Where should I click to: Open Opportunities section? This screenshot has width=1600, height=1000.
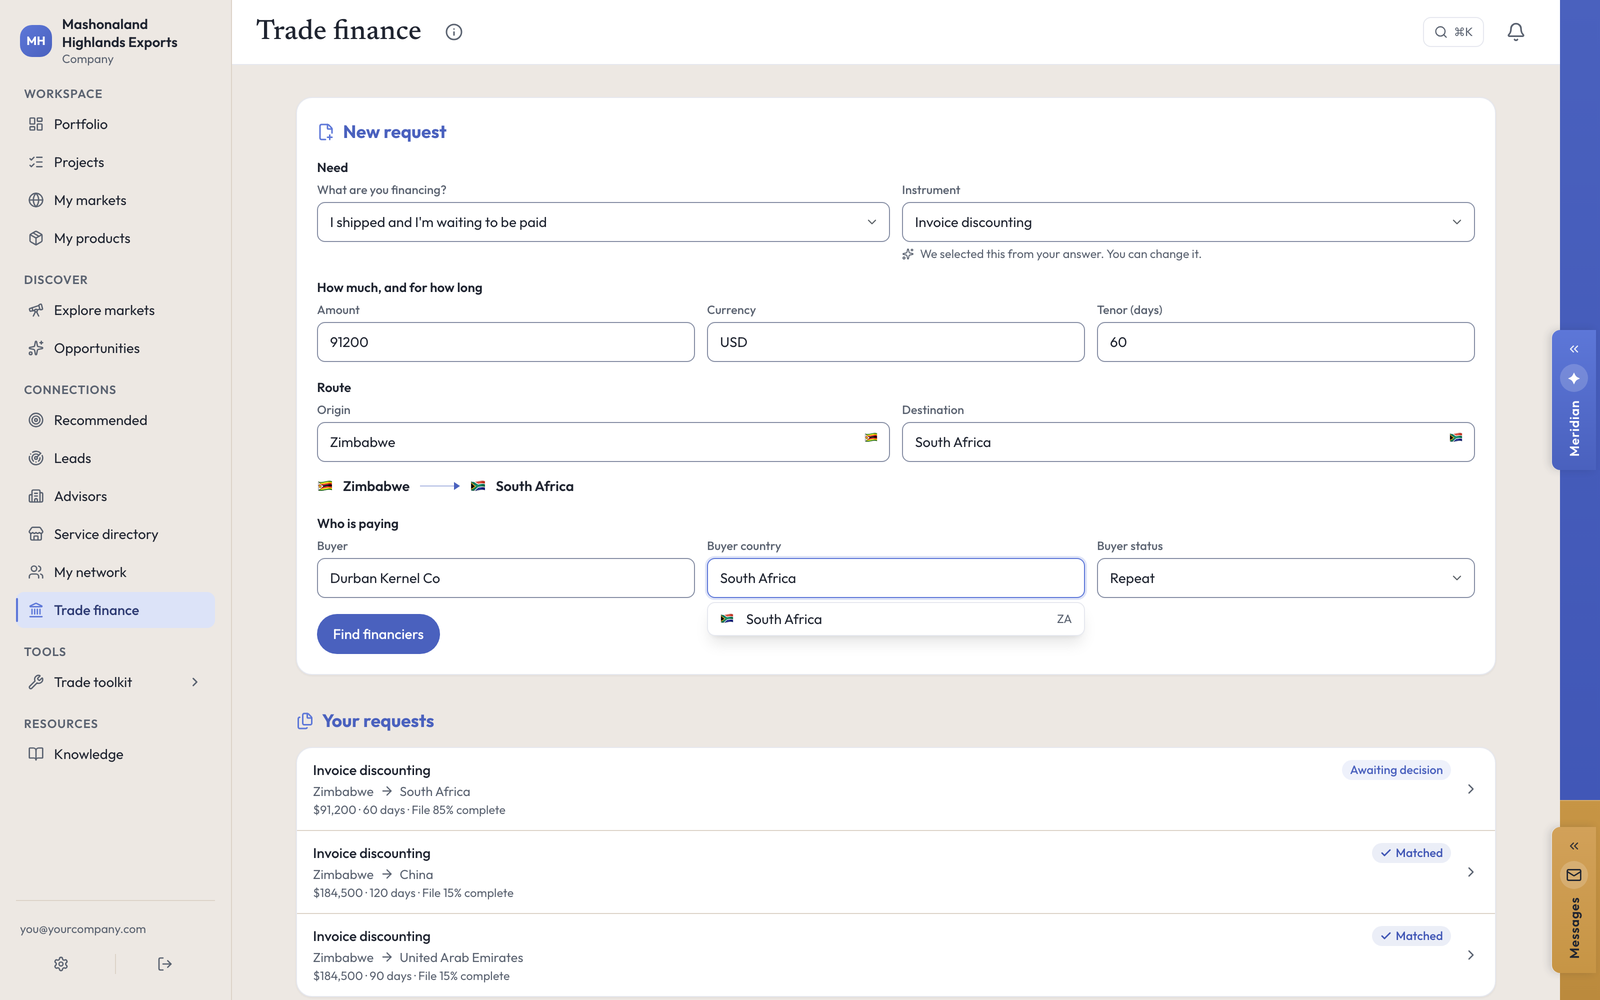tap(116, 348)
